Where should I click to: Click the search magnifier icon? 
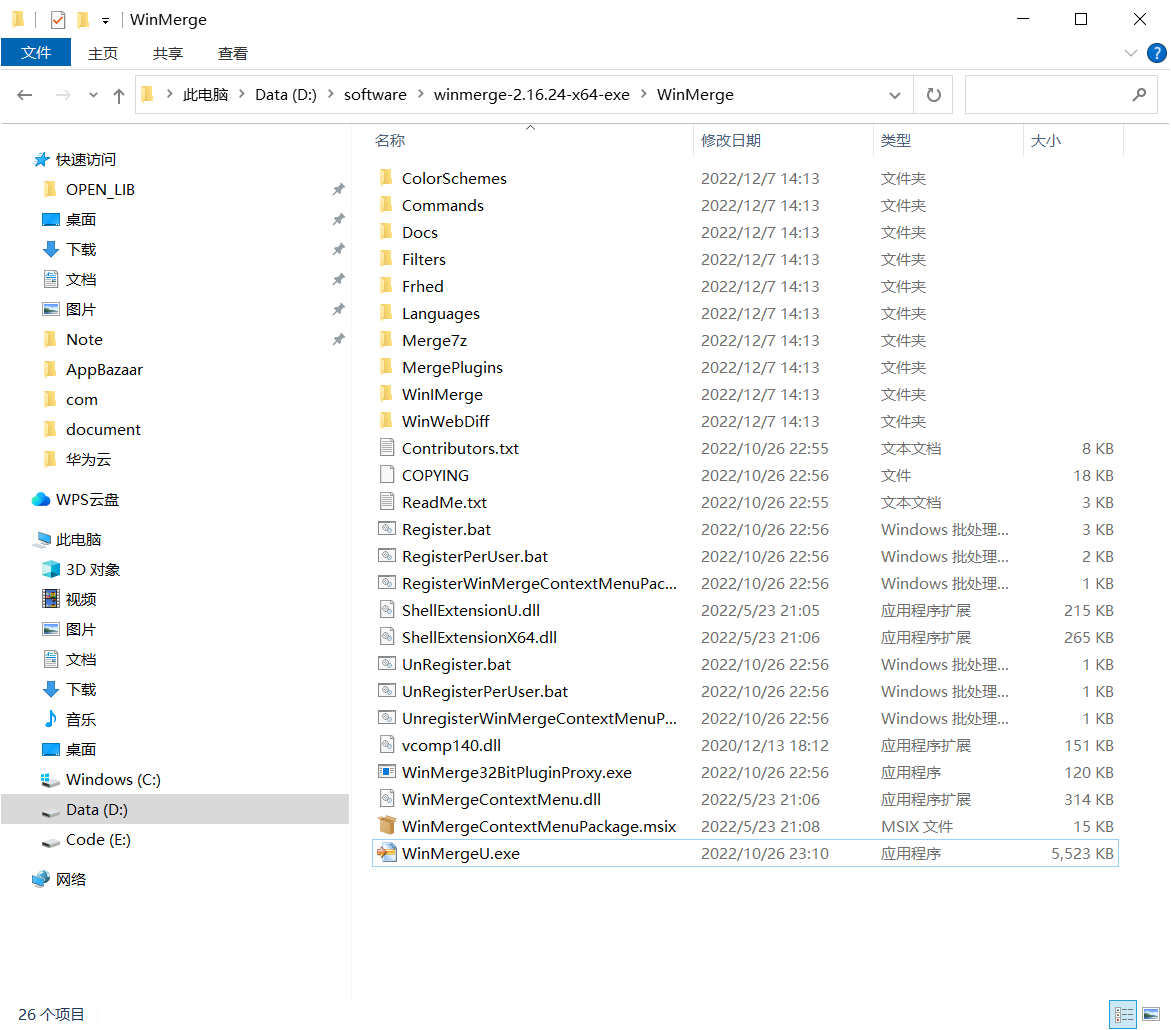1139,95
